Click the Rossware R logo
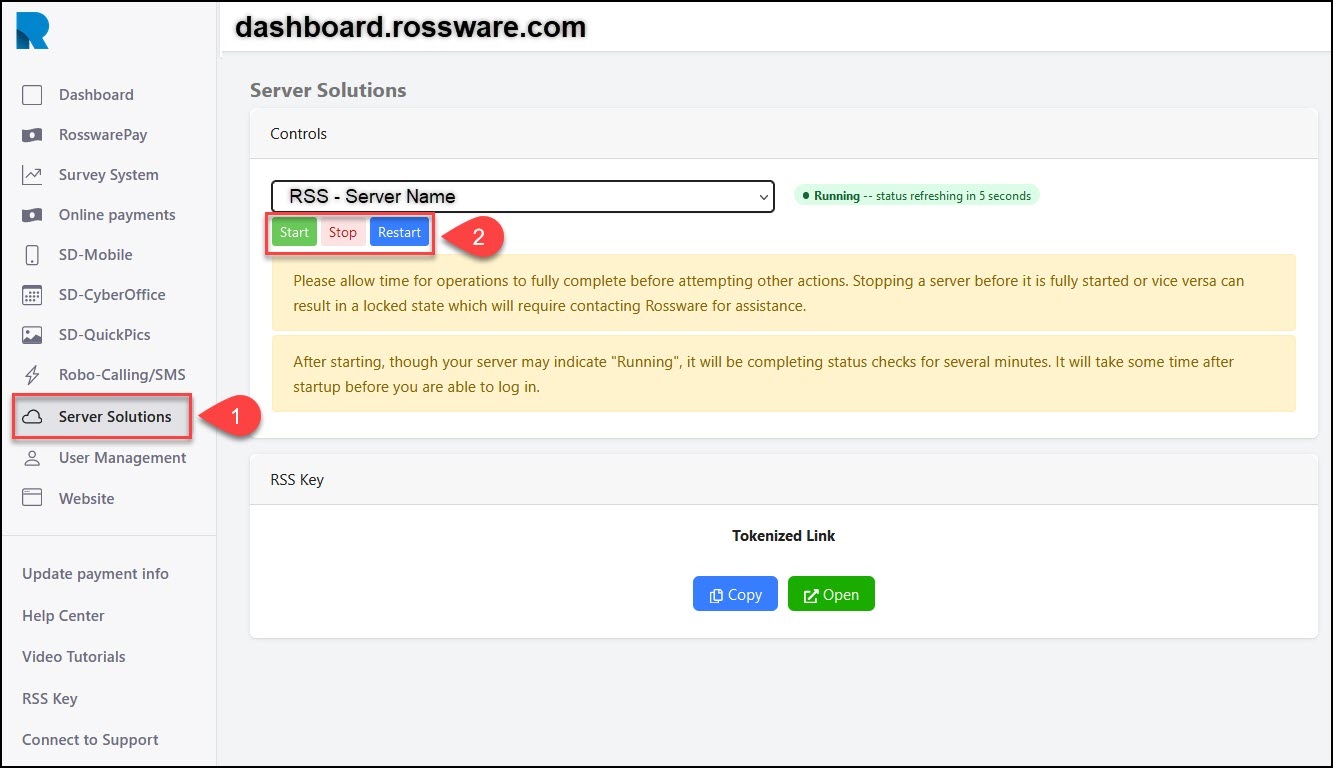 tap(32, 30)
